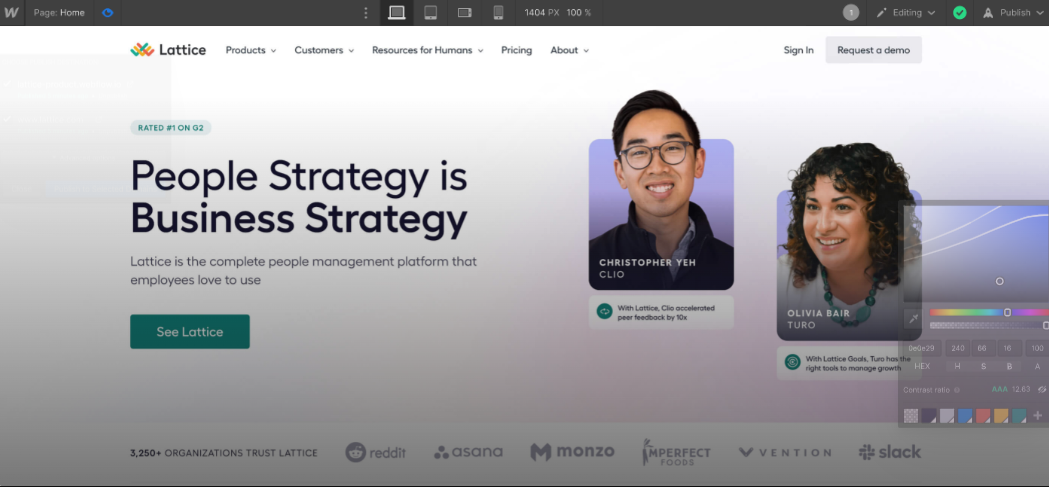Expand the Customers nav dropdown
This screenshot has width=1049, height=487.
324,50
